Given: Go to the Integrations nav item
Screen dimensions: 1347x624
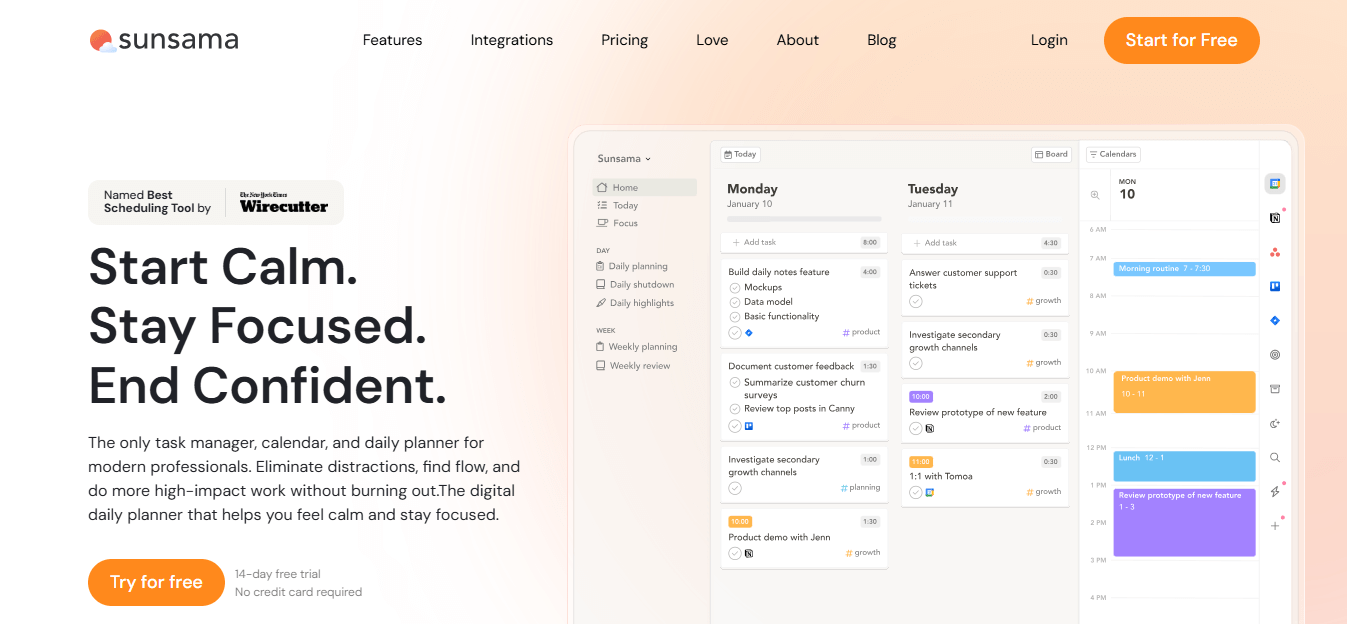Looking at the screenshot, I should pos(511,40).
